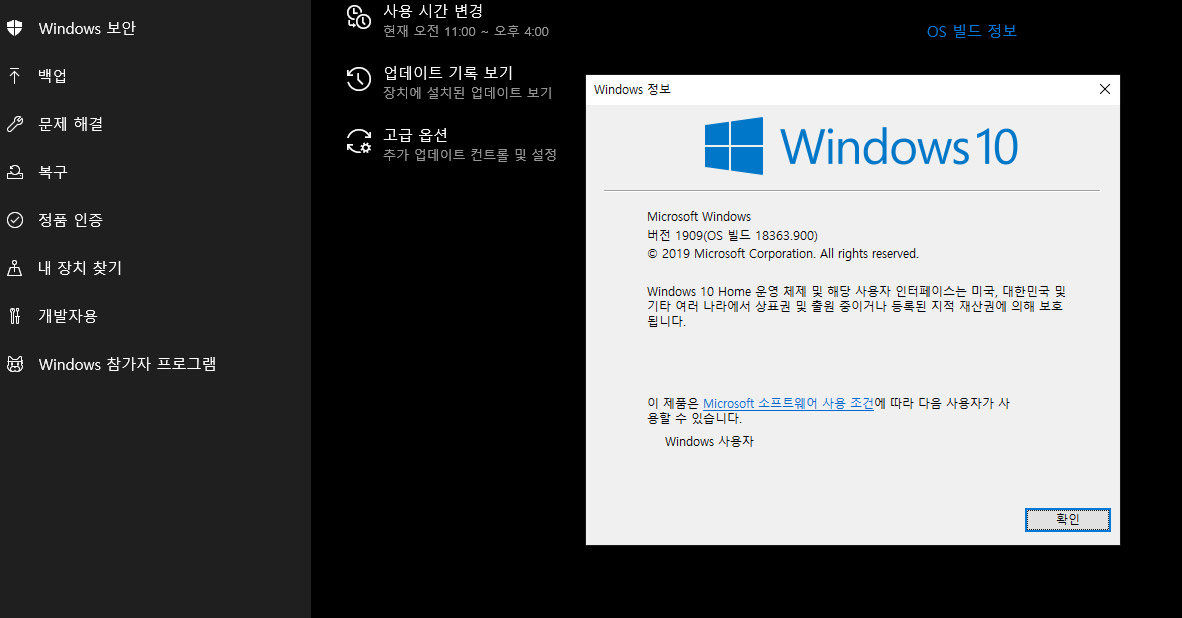The height and width of the screenshot is (618, 1182).
Task: Click the 백업 upload arrow icon
Action: point(14,75)
